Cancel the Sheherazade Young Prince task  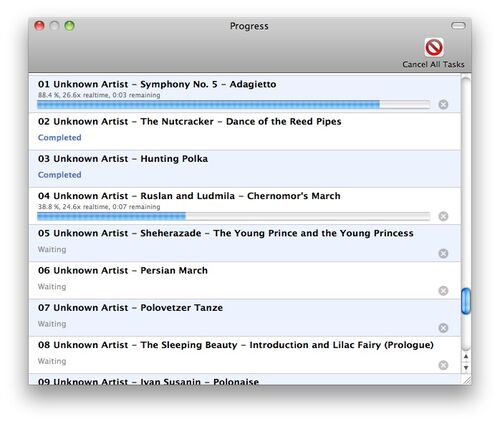(x=443, y=254)
